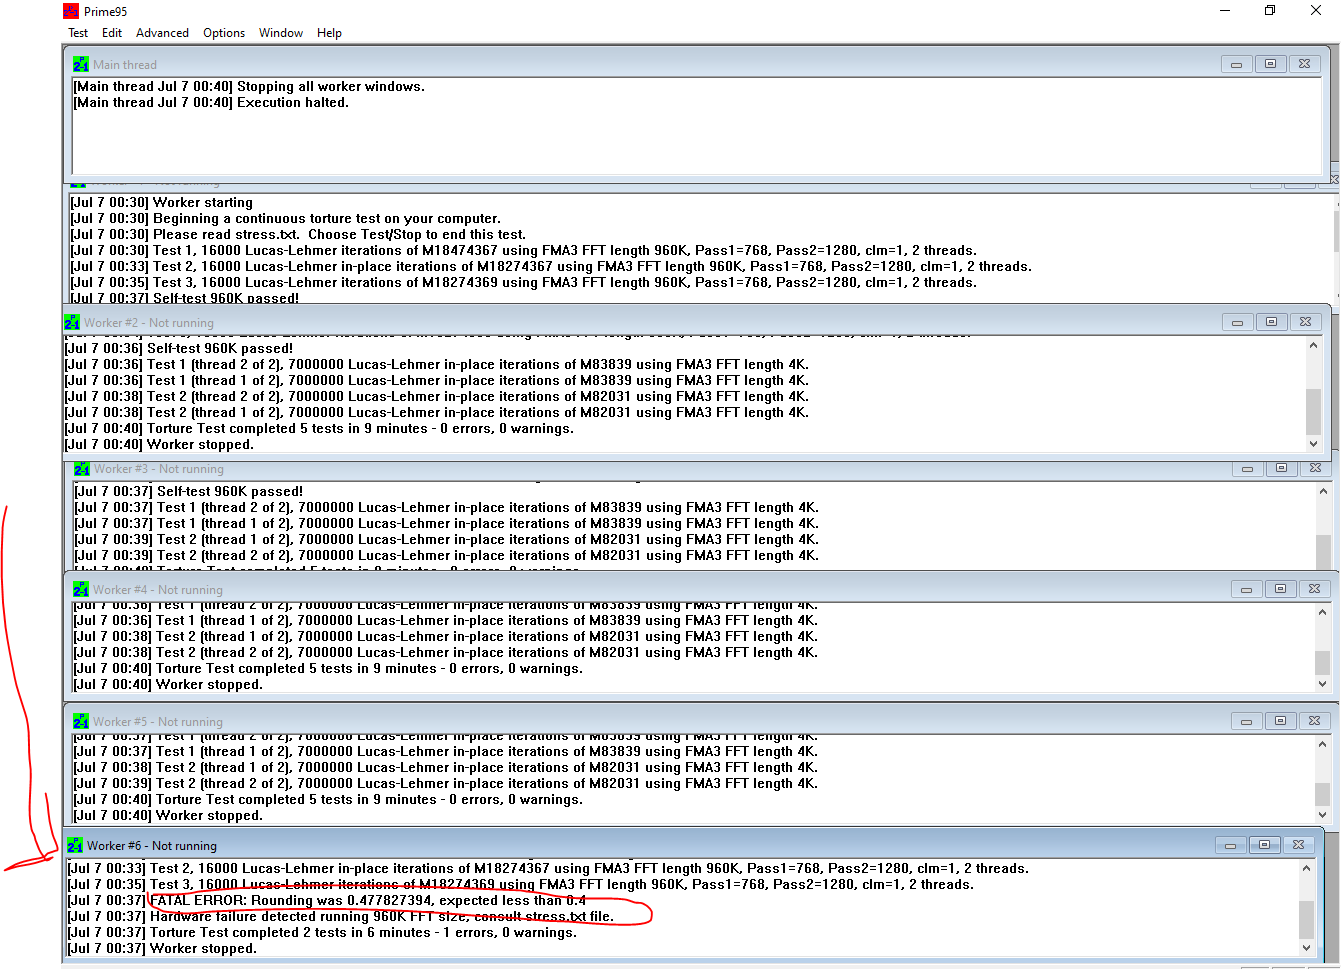Maximize the Main thread window
This screenshot has width=1341, height=969.
click(x=1270, y=64)
